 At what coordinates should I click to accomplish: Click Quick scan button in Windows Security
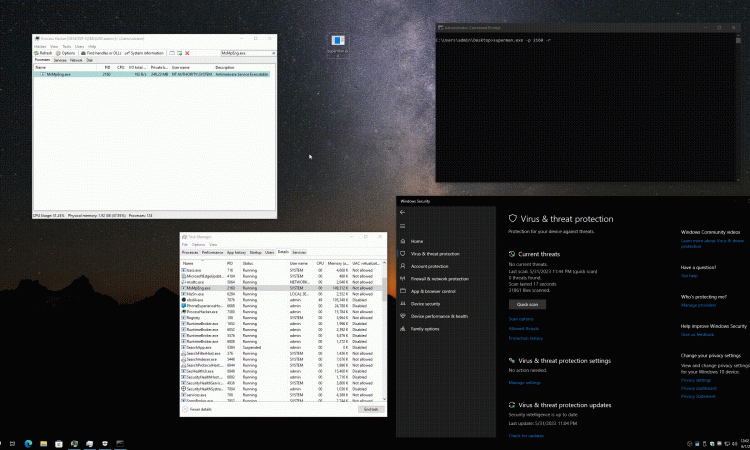click(527, 305)
